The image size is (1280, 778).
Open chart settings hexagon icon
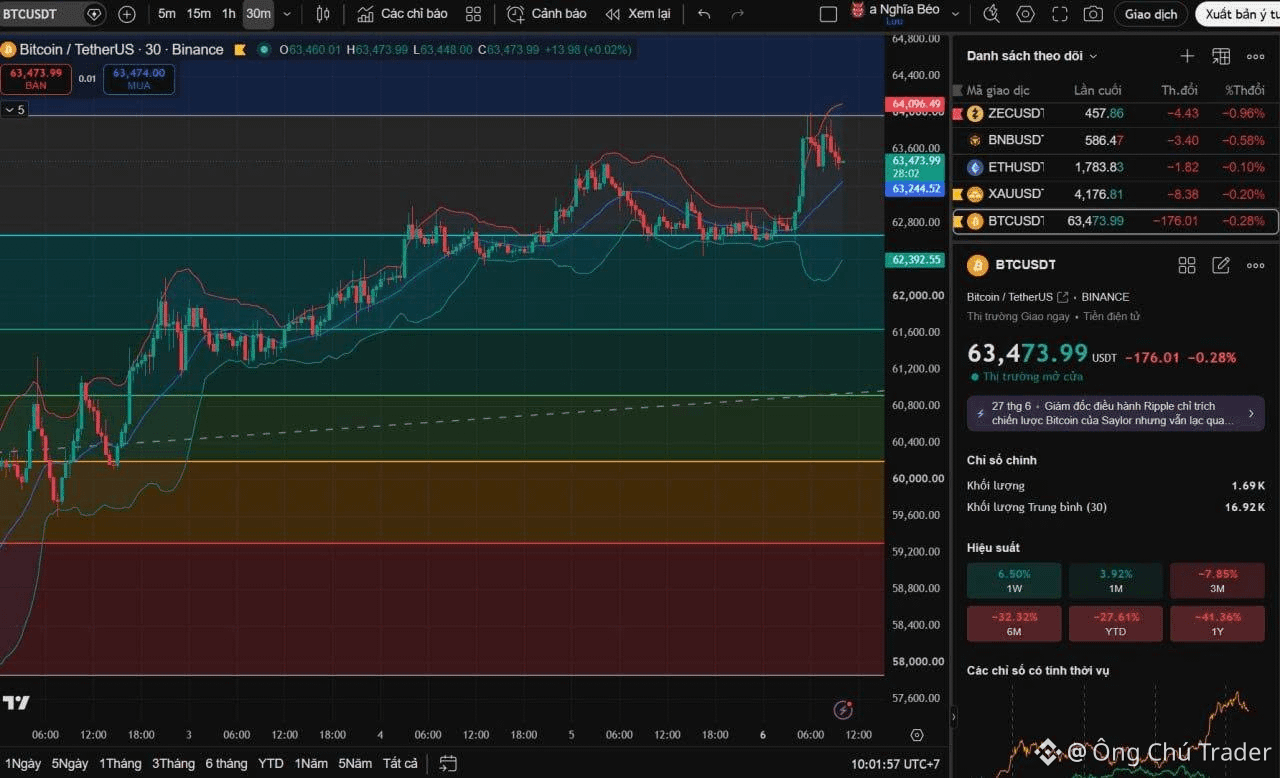[x=1025, y=14]
